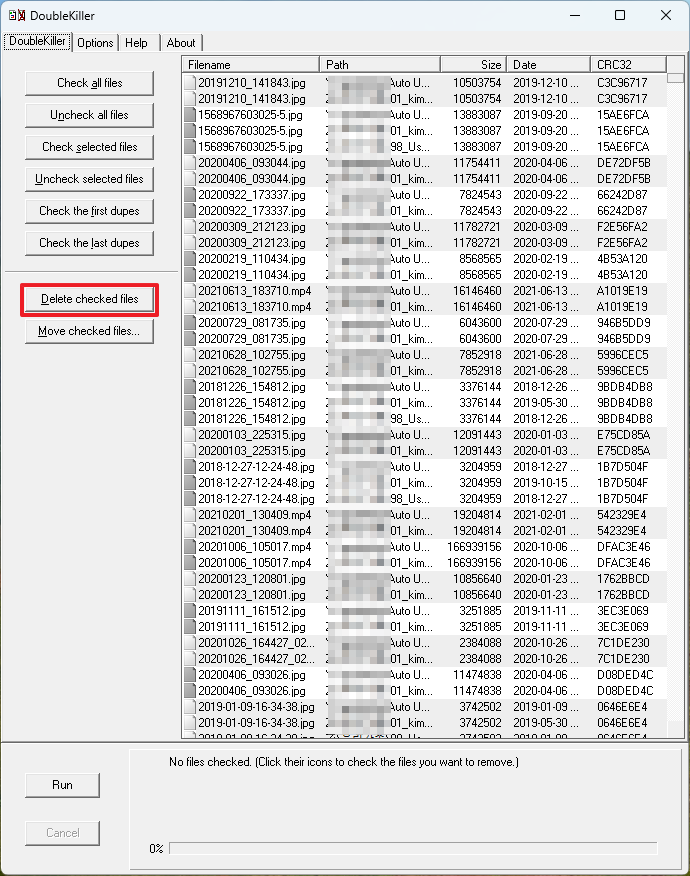The height and width of the screenshot is (876, 690).
Task: Click file icon of 20210628_102755.jpg Auto U... row
Action: click(190, 355)
